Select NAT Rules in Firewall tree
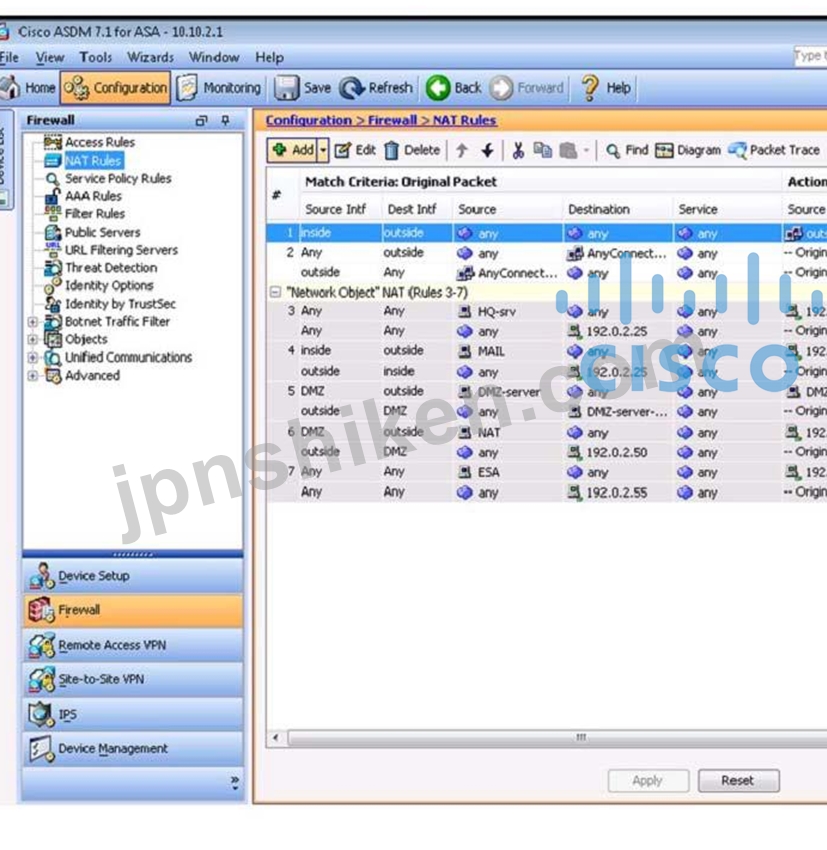 (x=93, y=161)
